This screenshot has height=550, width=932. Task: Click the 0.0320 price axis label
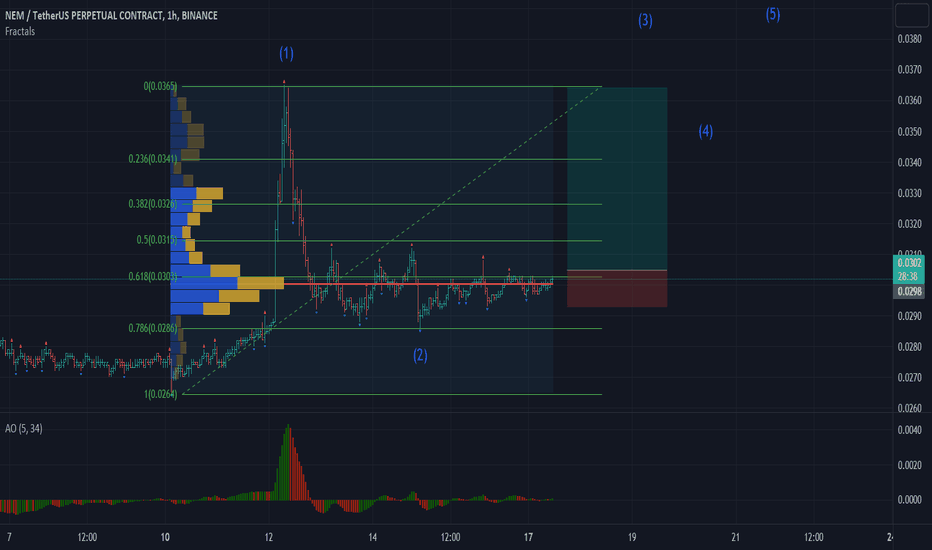click(x=909, y=224)
